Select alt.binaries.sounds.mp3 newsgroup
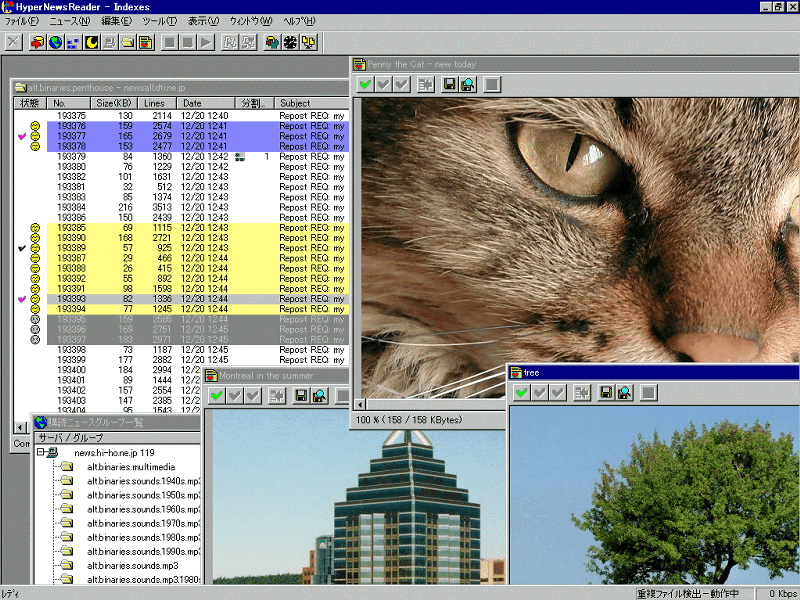Image resolution: width=800 pixels, height=600 pixels. click(133, 566)
